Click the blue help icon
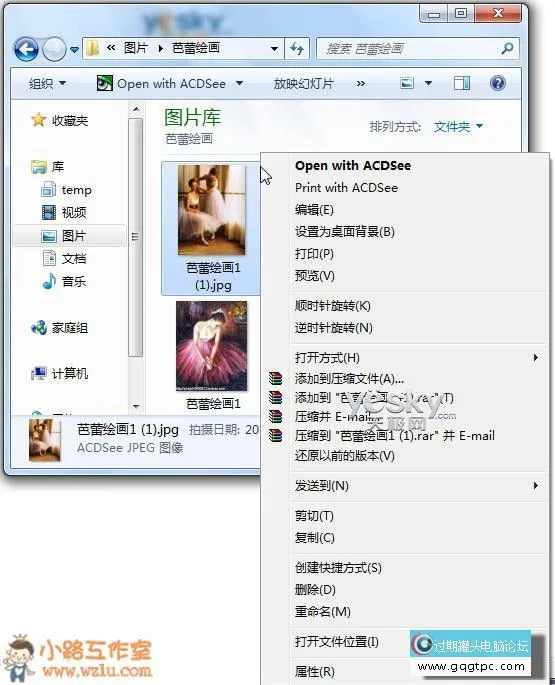Image resolution: width=555 pixels, height=685 pixels. tap(498, 83)
